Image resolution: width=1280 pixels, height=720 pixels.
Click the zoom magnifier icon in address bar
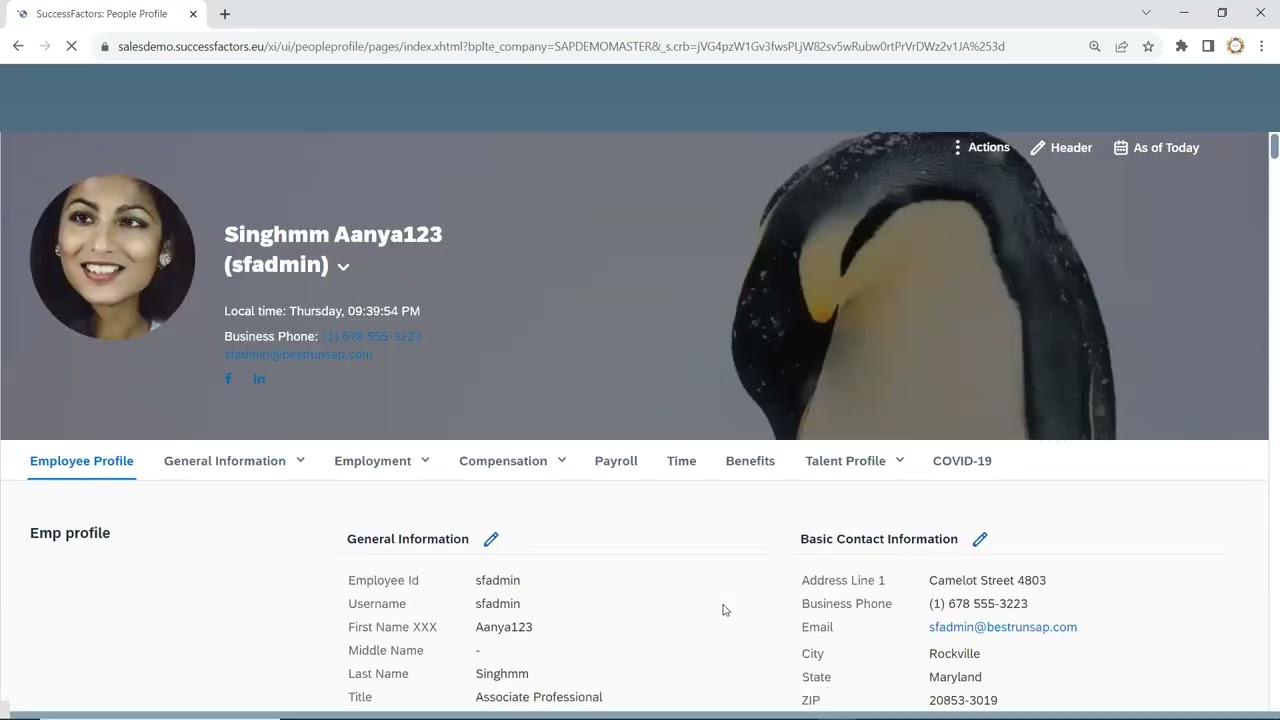1095,46
